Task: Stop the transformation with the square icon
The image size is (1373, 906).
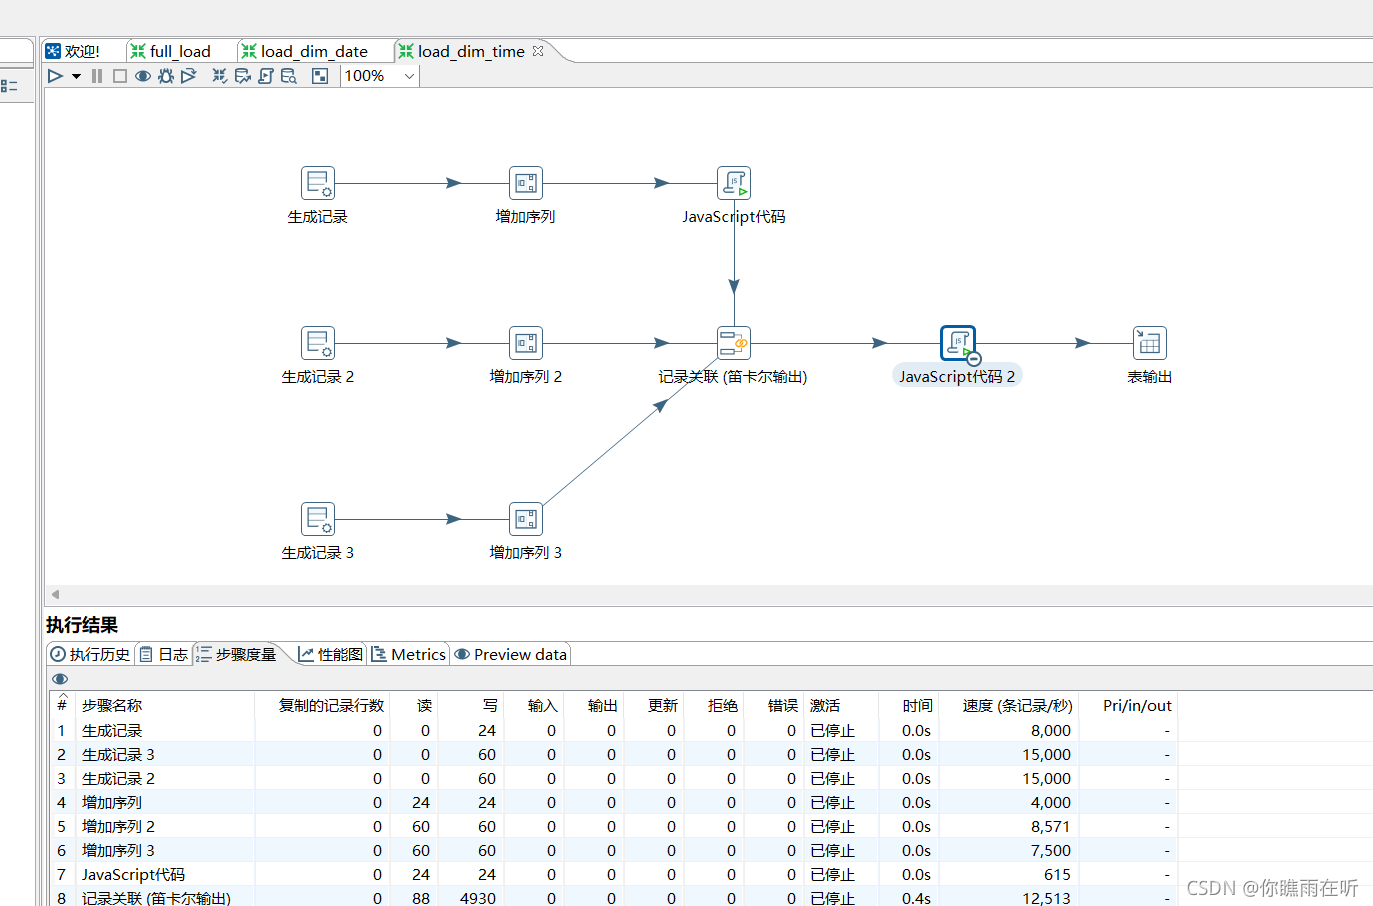Action: click(x=120, y=76)
